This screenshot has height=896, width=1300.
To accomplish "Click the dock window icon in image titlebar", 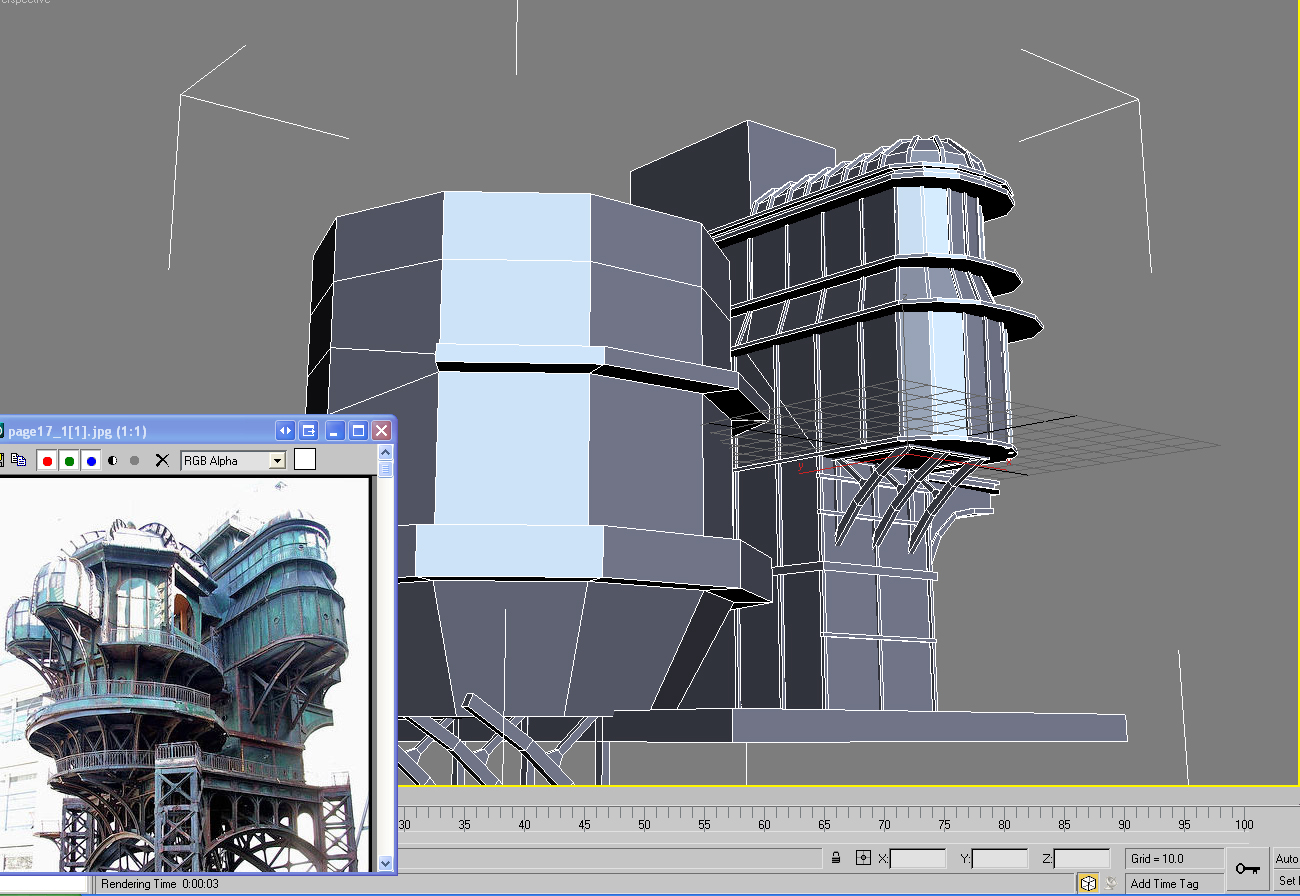I will pyautogui.click(x=309, y=431).
